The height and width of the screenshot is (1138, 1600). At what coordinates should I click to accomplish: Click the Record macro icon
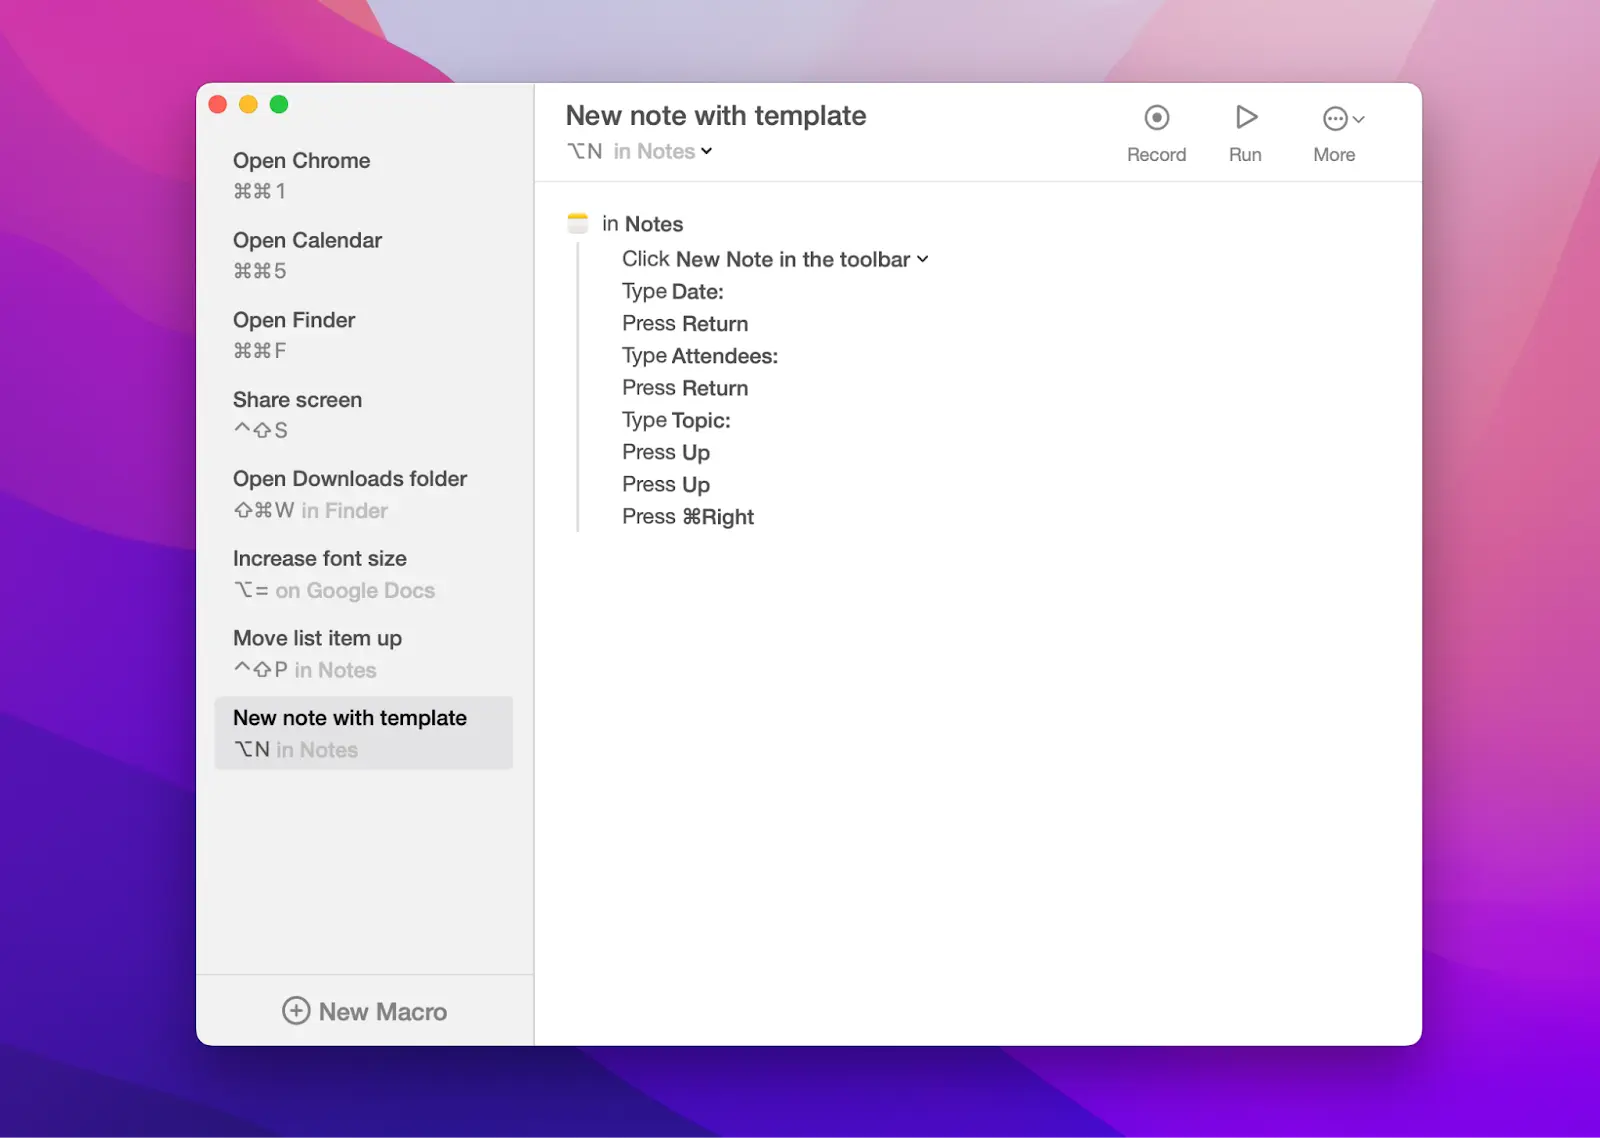coord(1156,118)
